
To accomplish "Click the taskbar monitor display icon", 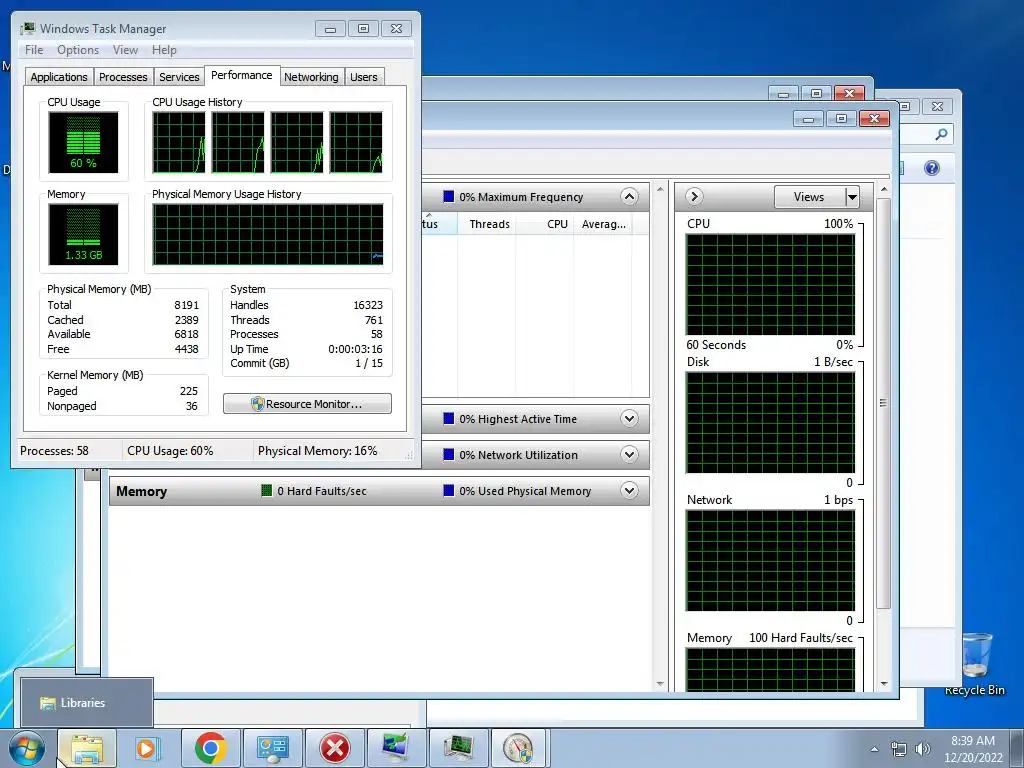I will coord(396,748).
